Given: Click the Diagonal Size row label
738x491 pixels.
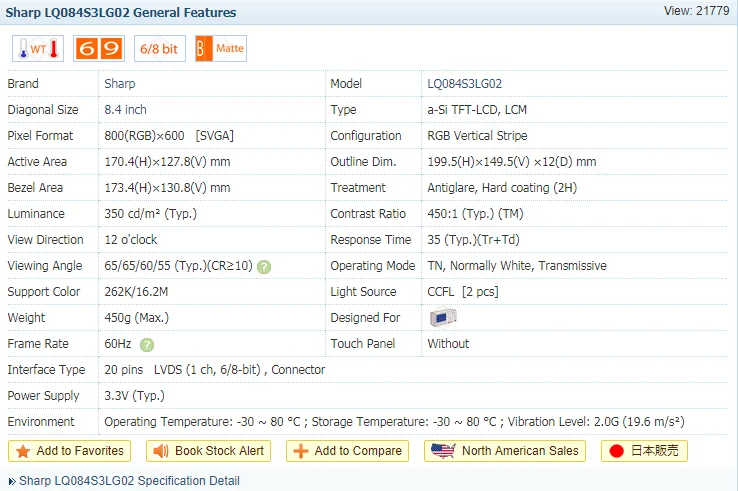Looking at the screenshot, I should click(x=43, y=110).
